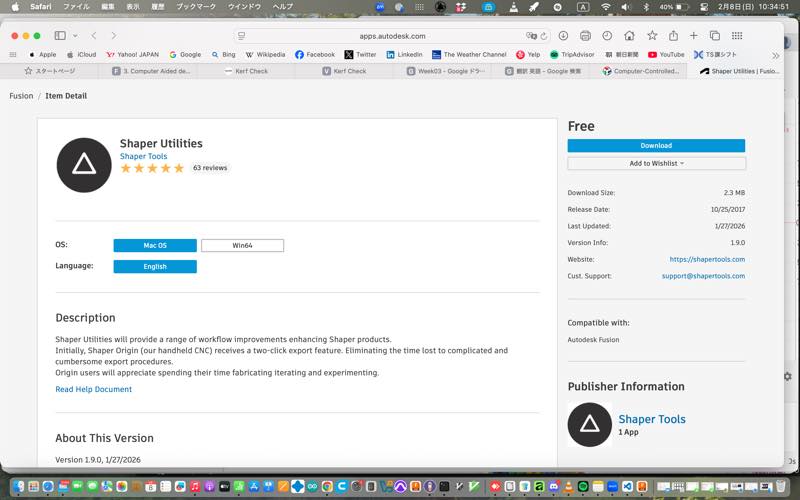Screen dimensions: 800x500
Task: Open the Trash in the Dock
Action: (x=781, y=486)
